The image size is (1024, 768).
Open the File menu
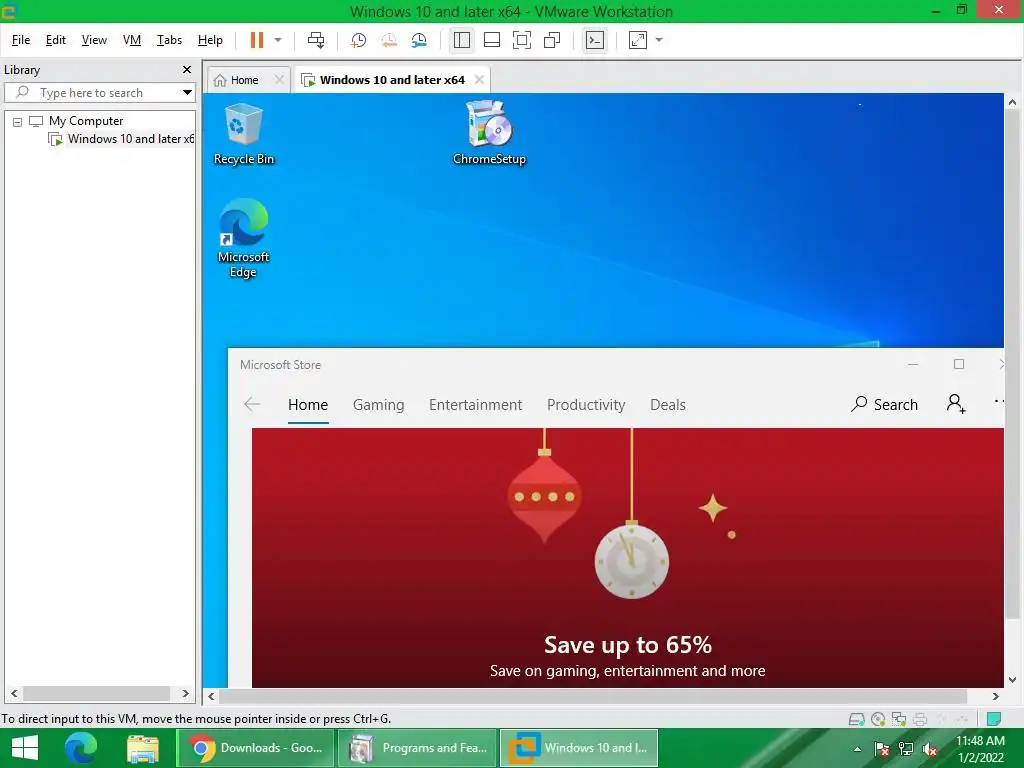21,40
